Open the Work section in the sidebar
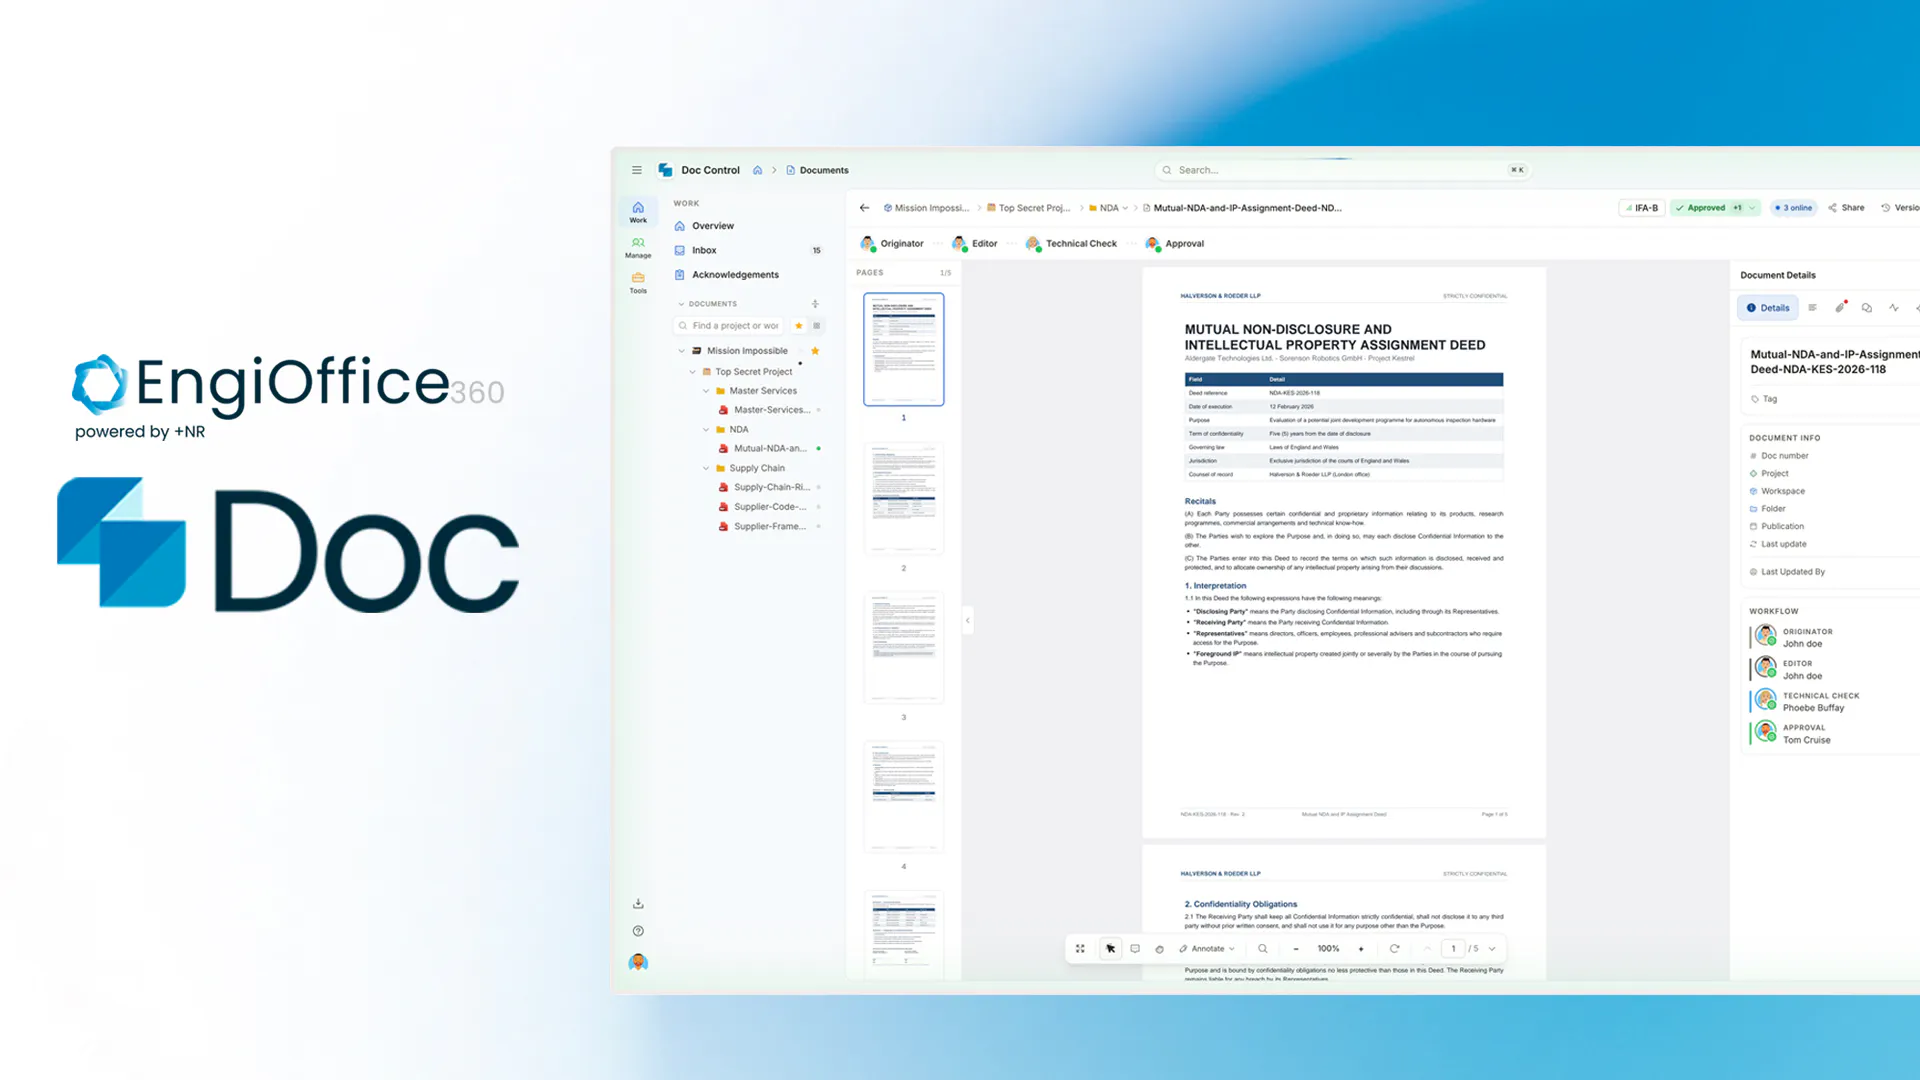 pyautogui.click(x=638, y=212)
